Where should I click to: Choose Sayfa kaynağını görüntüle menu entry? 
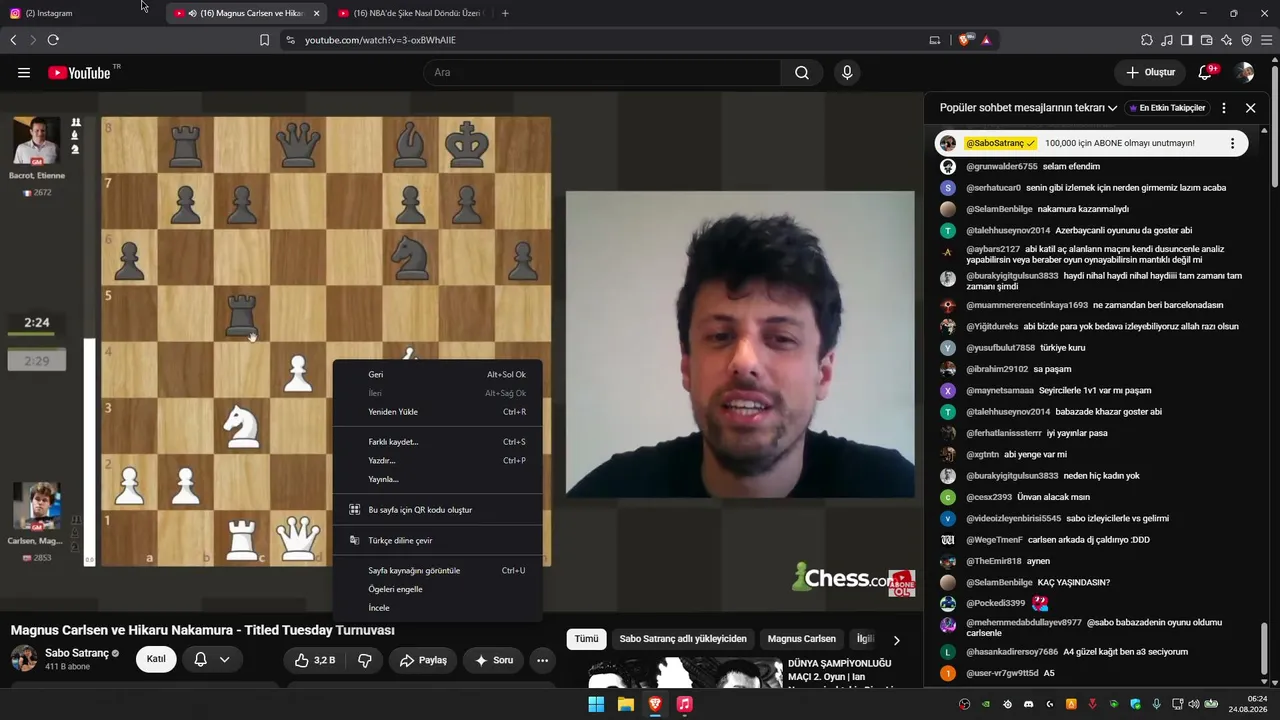pyautogui.click(x=438, y=571)
